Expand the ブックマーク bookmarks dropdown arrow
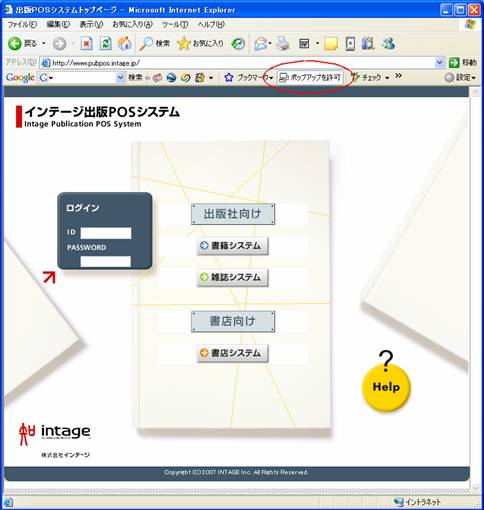Viewport: 484px width, 510px height. (x=271, y=78)
